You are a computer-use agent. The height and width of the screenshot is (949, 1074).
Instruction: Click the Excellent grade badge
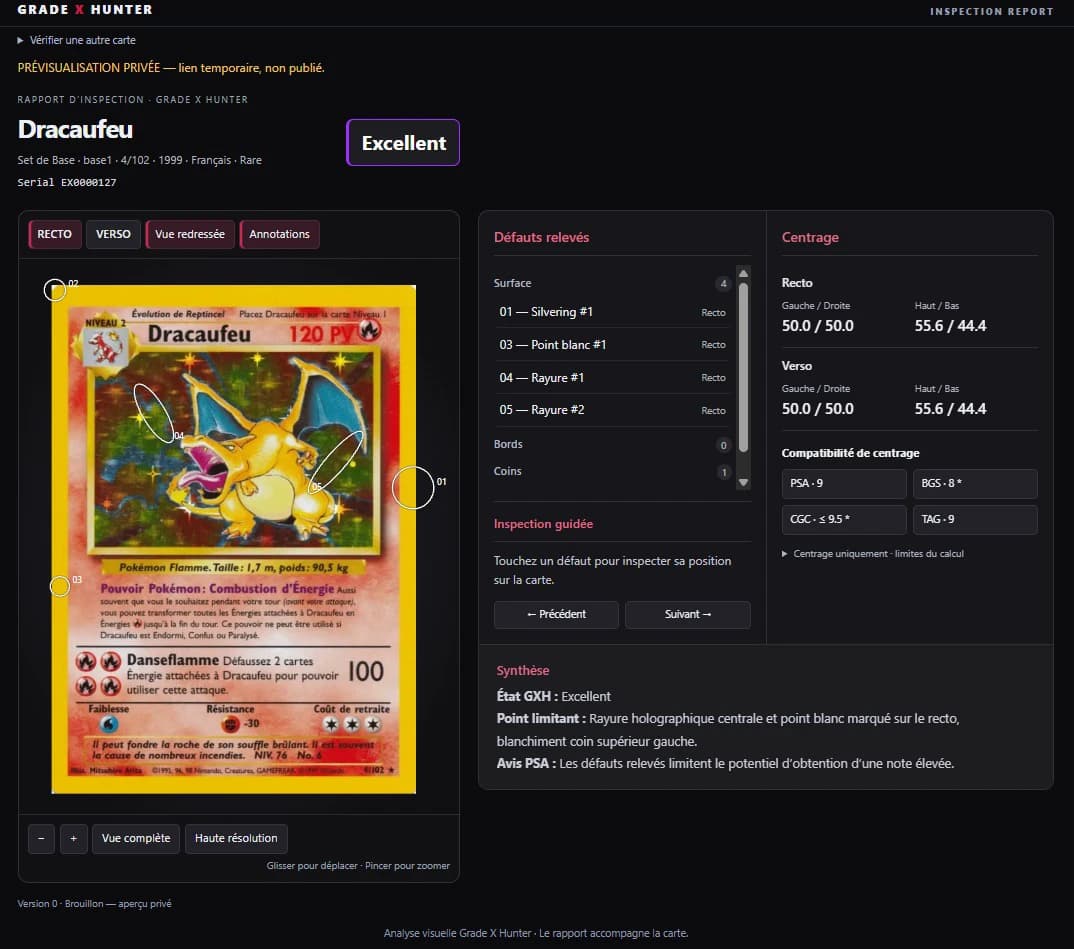(403, 142)
